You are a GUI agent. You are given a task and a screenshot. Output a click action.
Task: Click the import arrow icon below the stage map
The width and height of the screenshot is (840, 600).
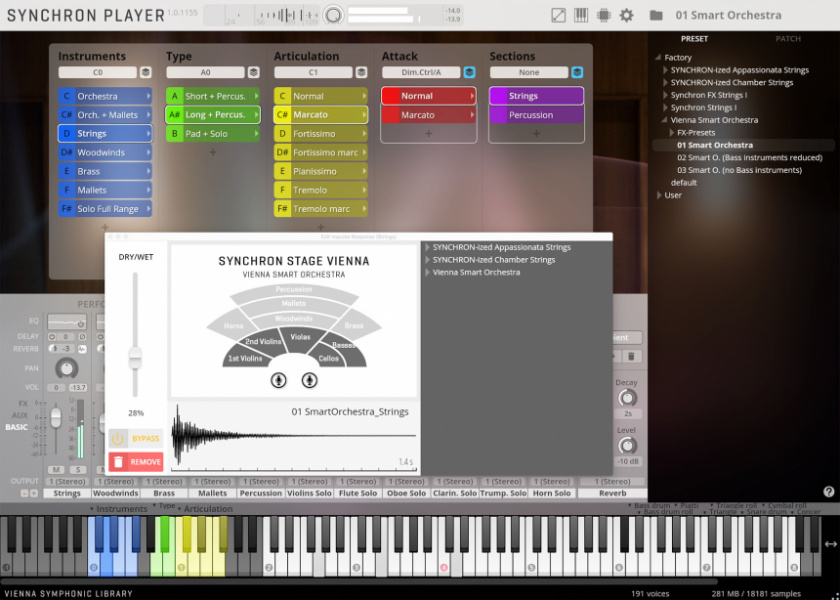[x=278, y=380]
